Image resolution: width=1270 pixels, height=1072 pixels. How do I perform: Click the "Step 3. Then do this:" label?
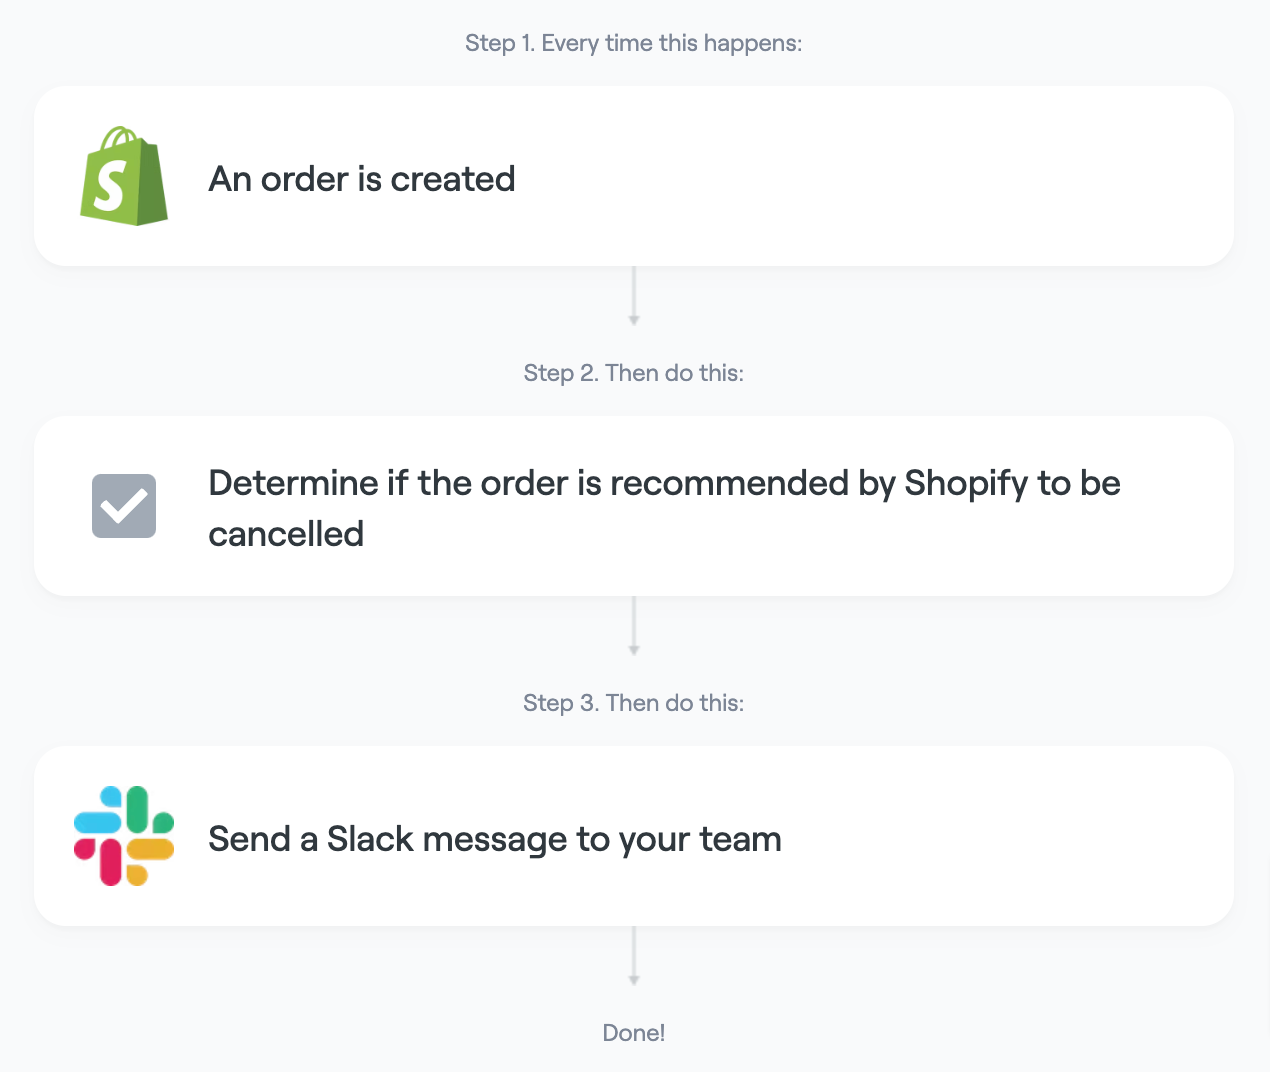coord(634,703)
